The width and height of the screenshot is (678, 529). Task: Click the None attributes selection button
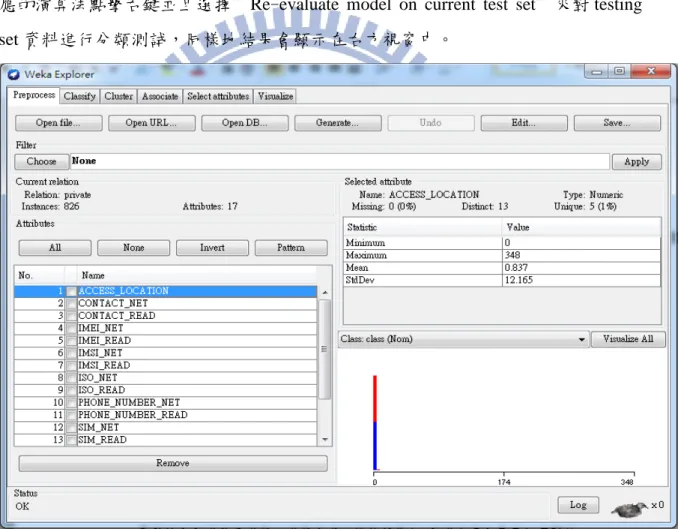pyautogui.click(x=134, y=248)
